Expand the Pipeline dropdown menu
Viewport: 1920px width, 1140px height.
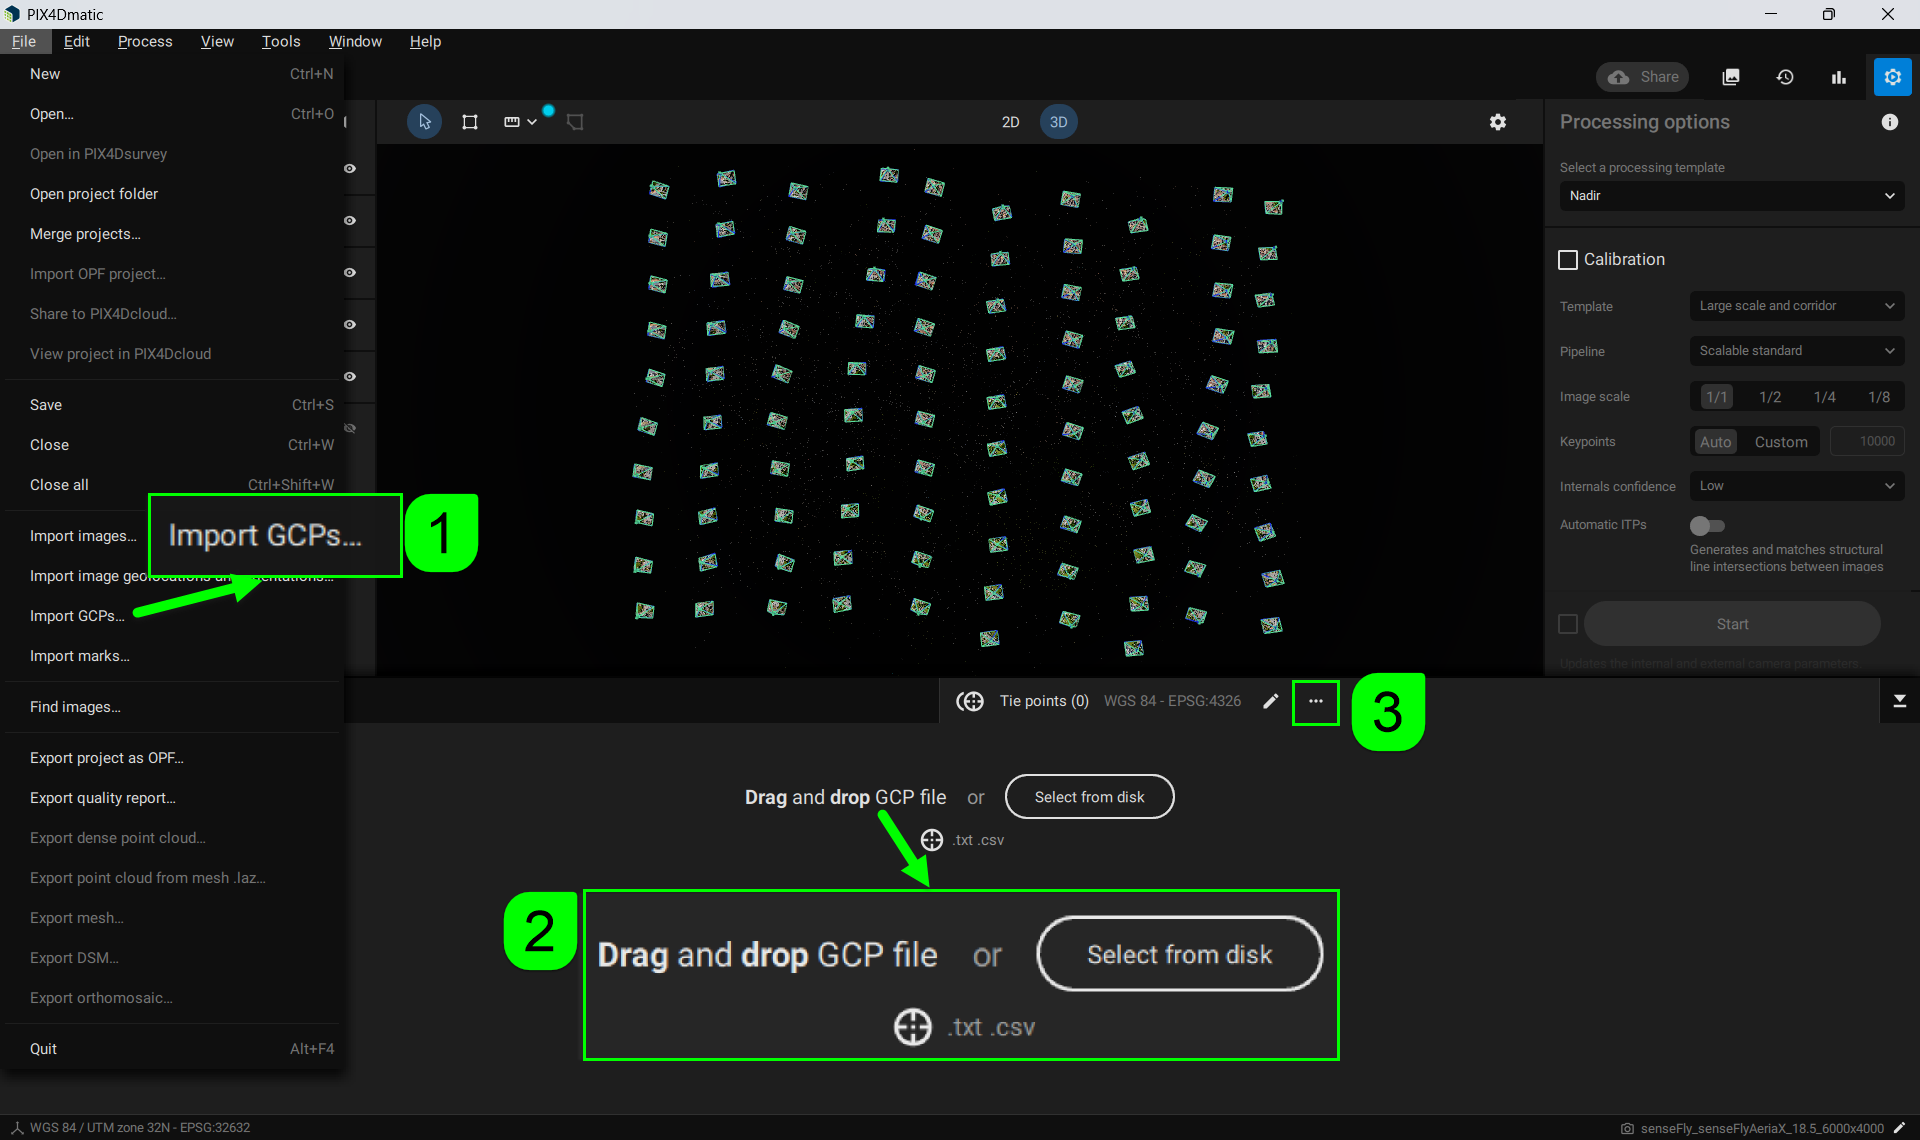pos(1794,350)
